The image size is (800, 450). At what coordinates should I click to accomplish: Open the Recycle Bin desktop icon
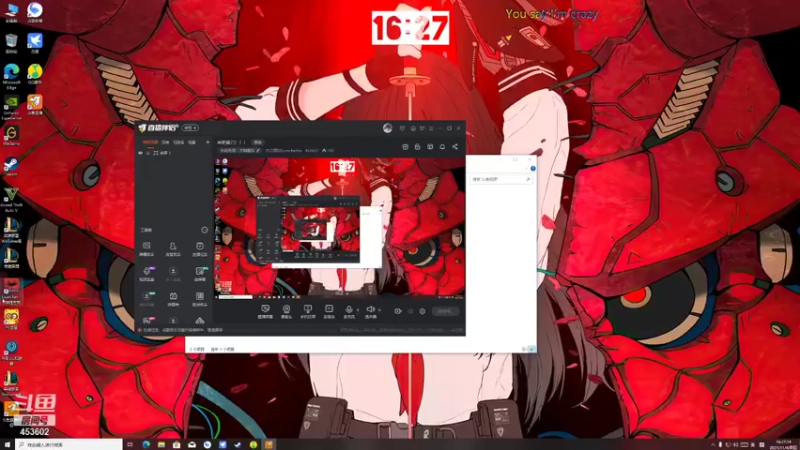11,43
